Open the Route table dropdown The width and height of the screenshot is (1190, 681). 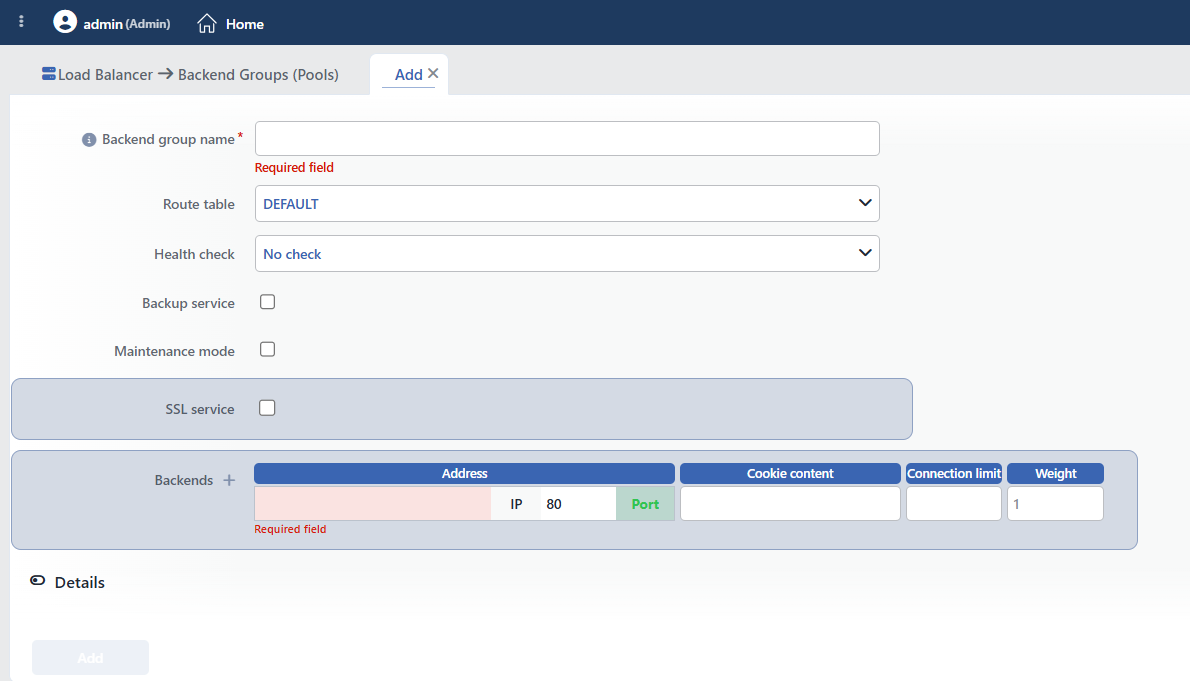pos(567,203)
